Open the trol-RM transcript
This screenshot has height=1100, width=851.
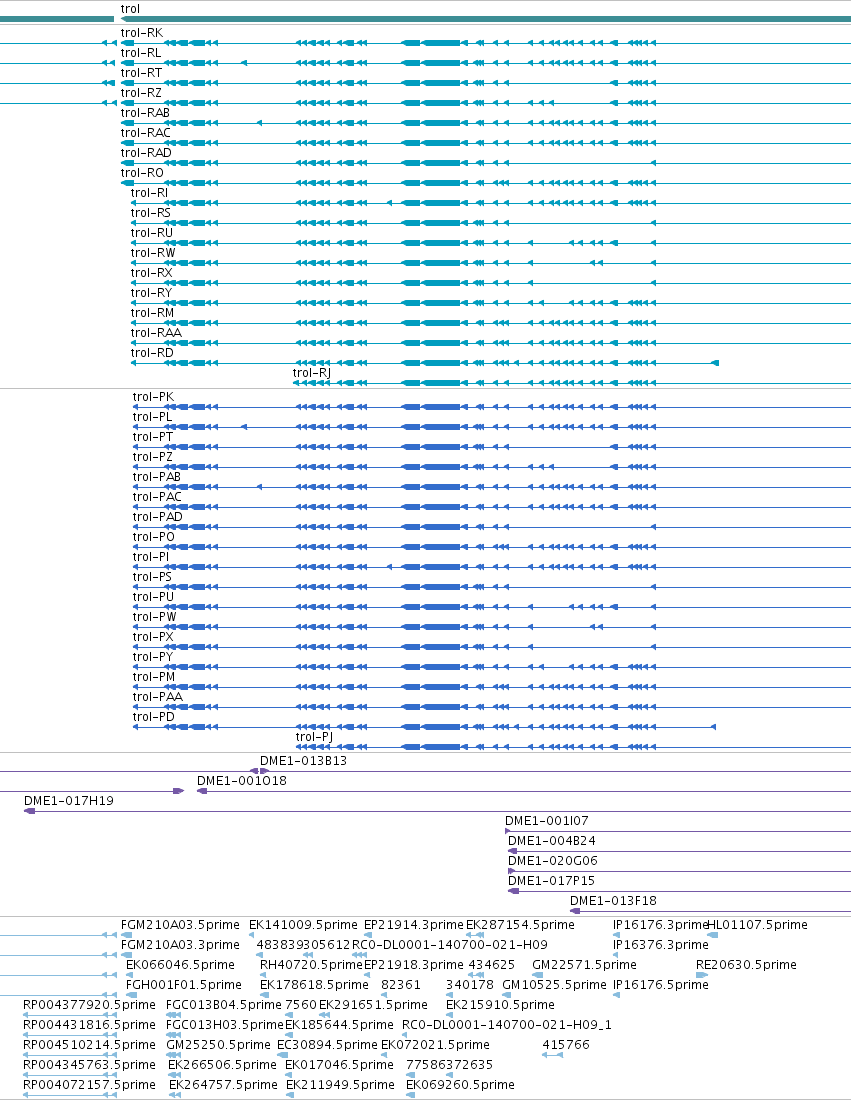coord(152,312)
